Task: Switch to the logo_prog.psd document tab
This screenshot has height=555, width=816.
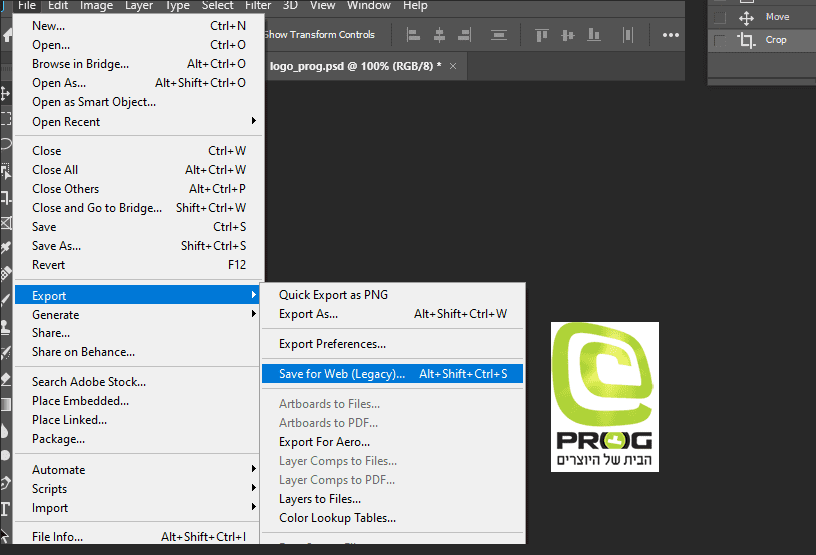Action: coord(355,66)
